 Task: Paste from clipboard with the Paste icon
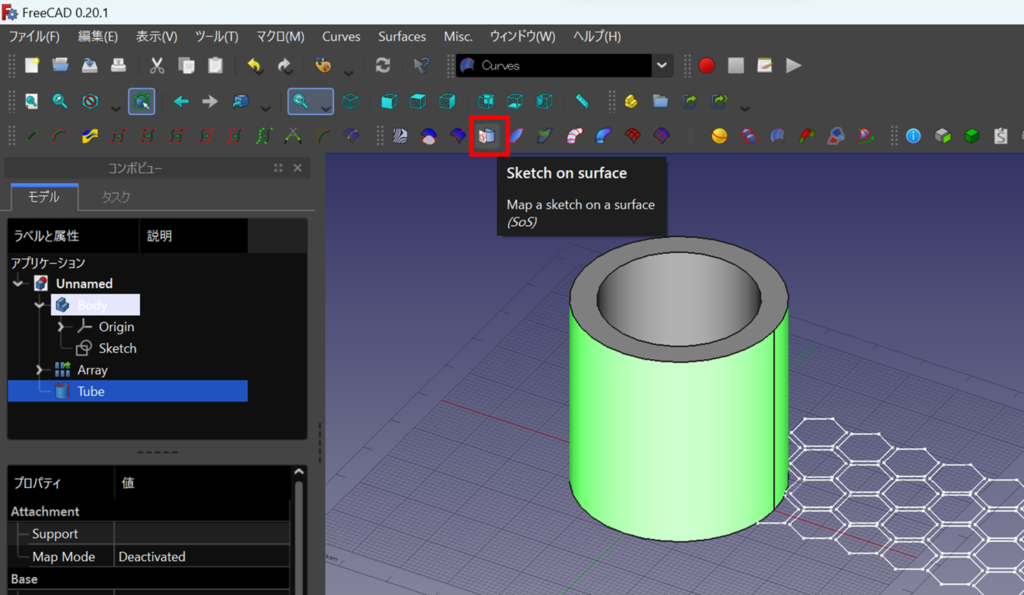(215, 65)
